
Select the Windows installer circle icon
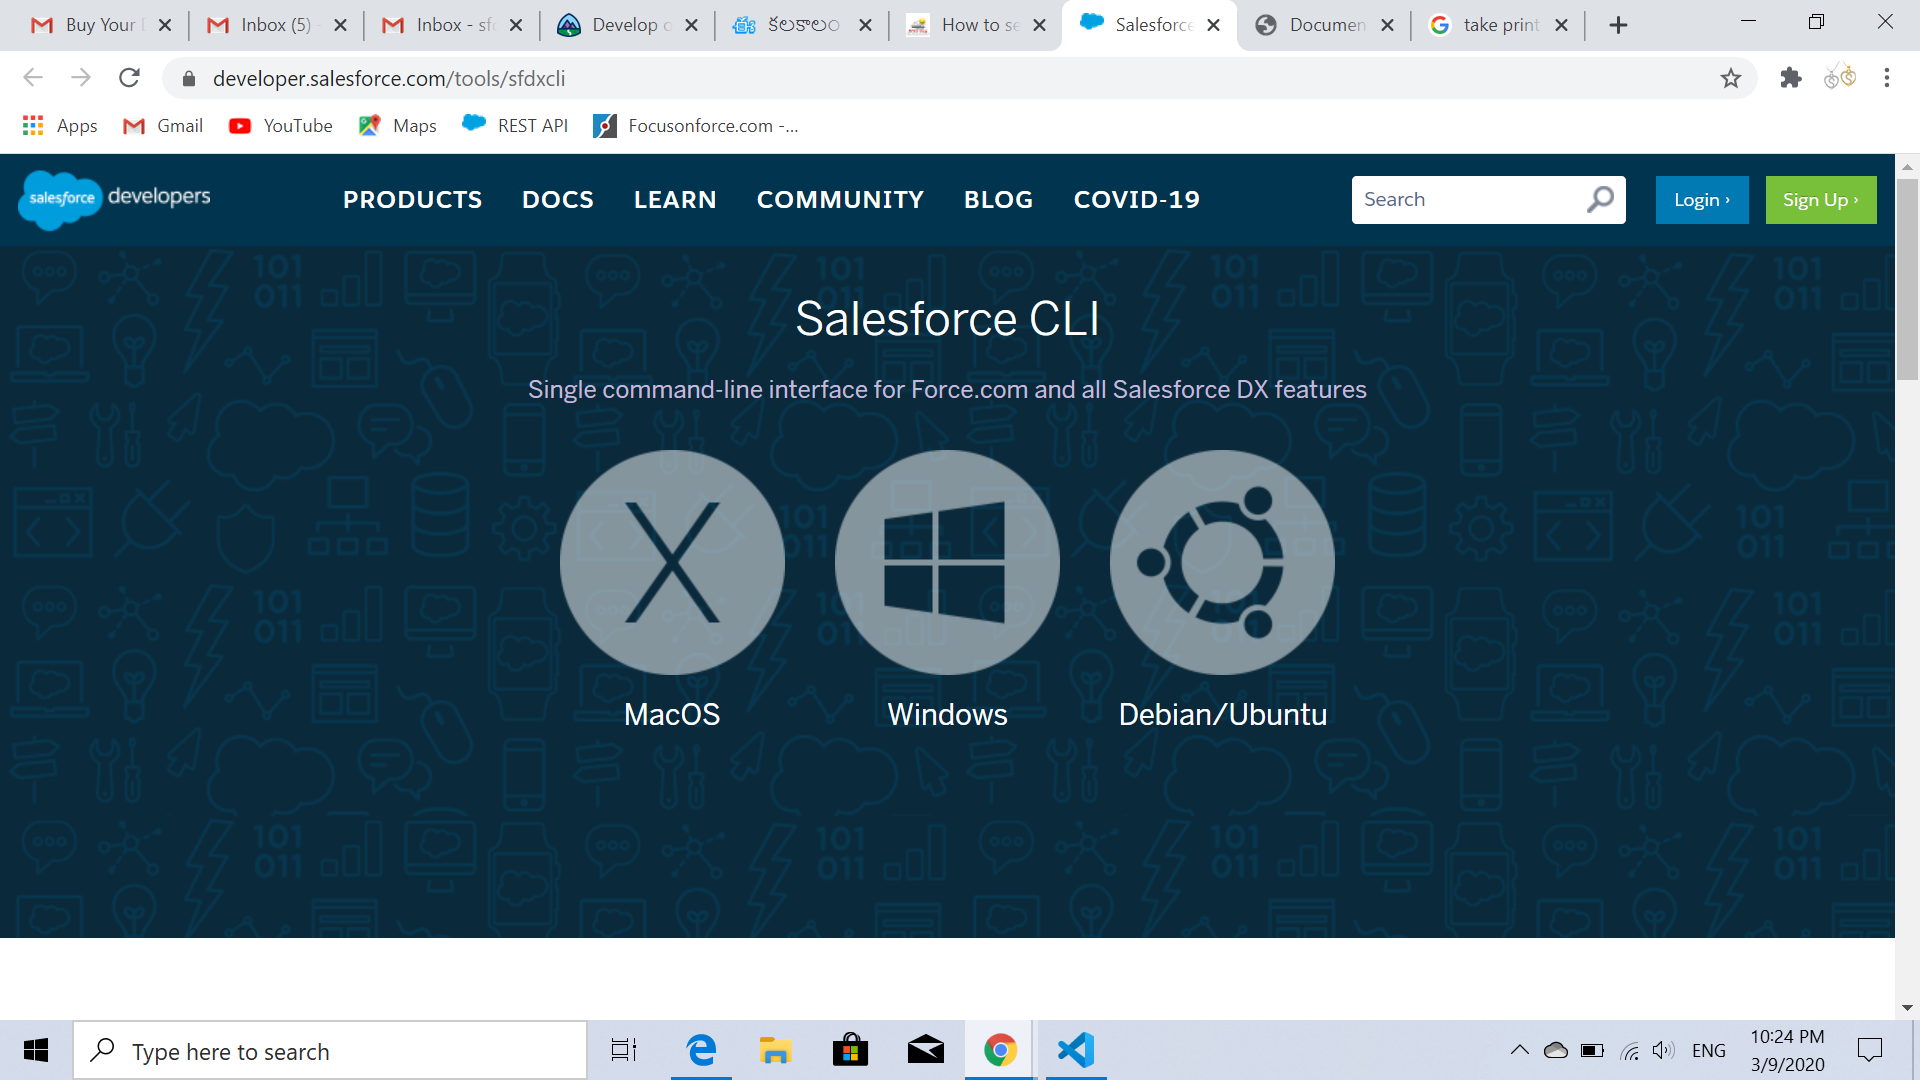click(947, 562)
